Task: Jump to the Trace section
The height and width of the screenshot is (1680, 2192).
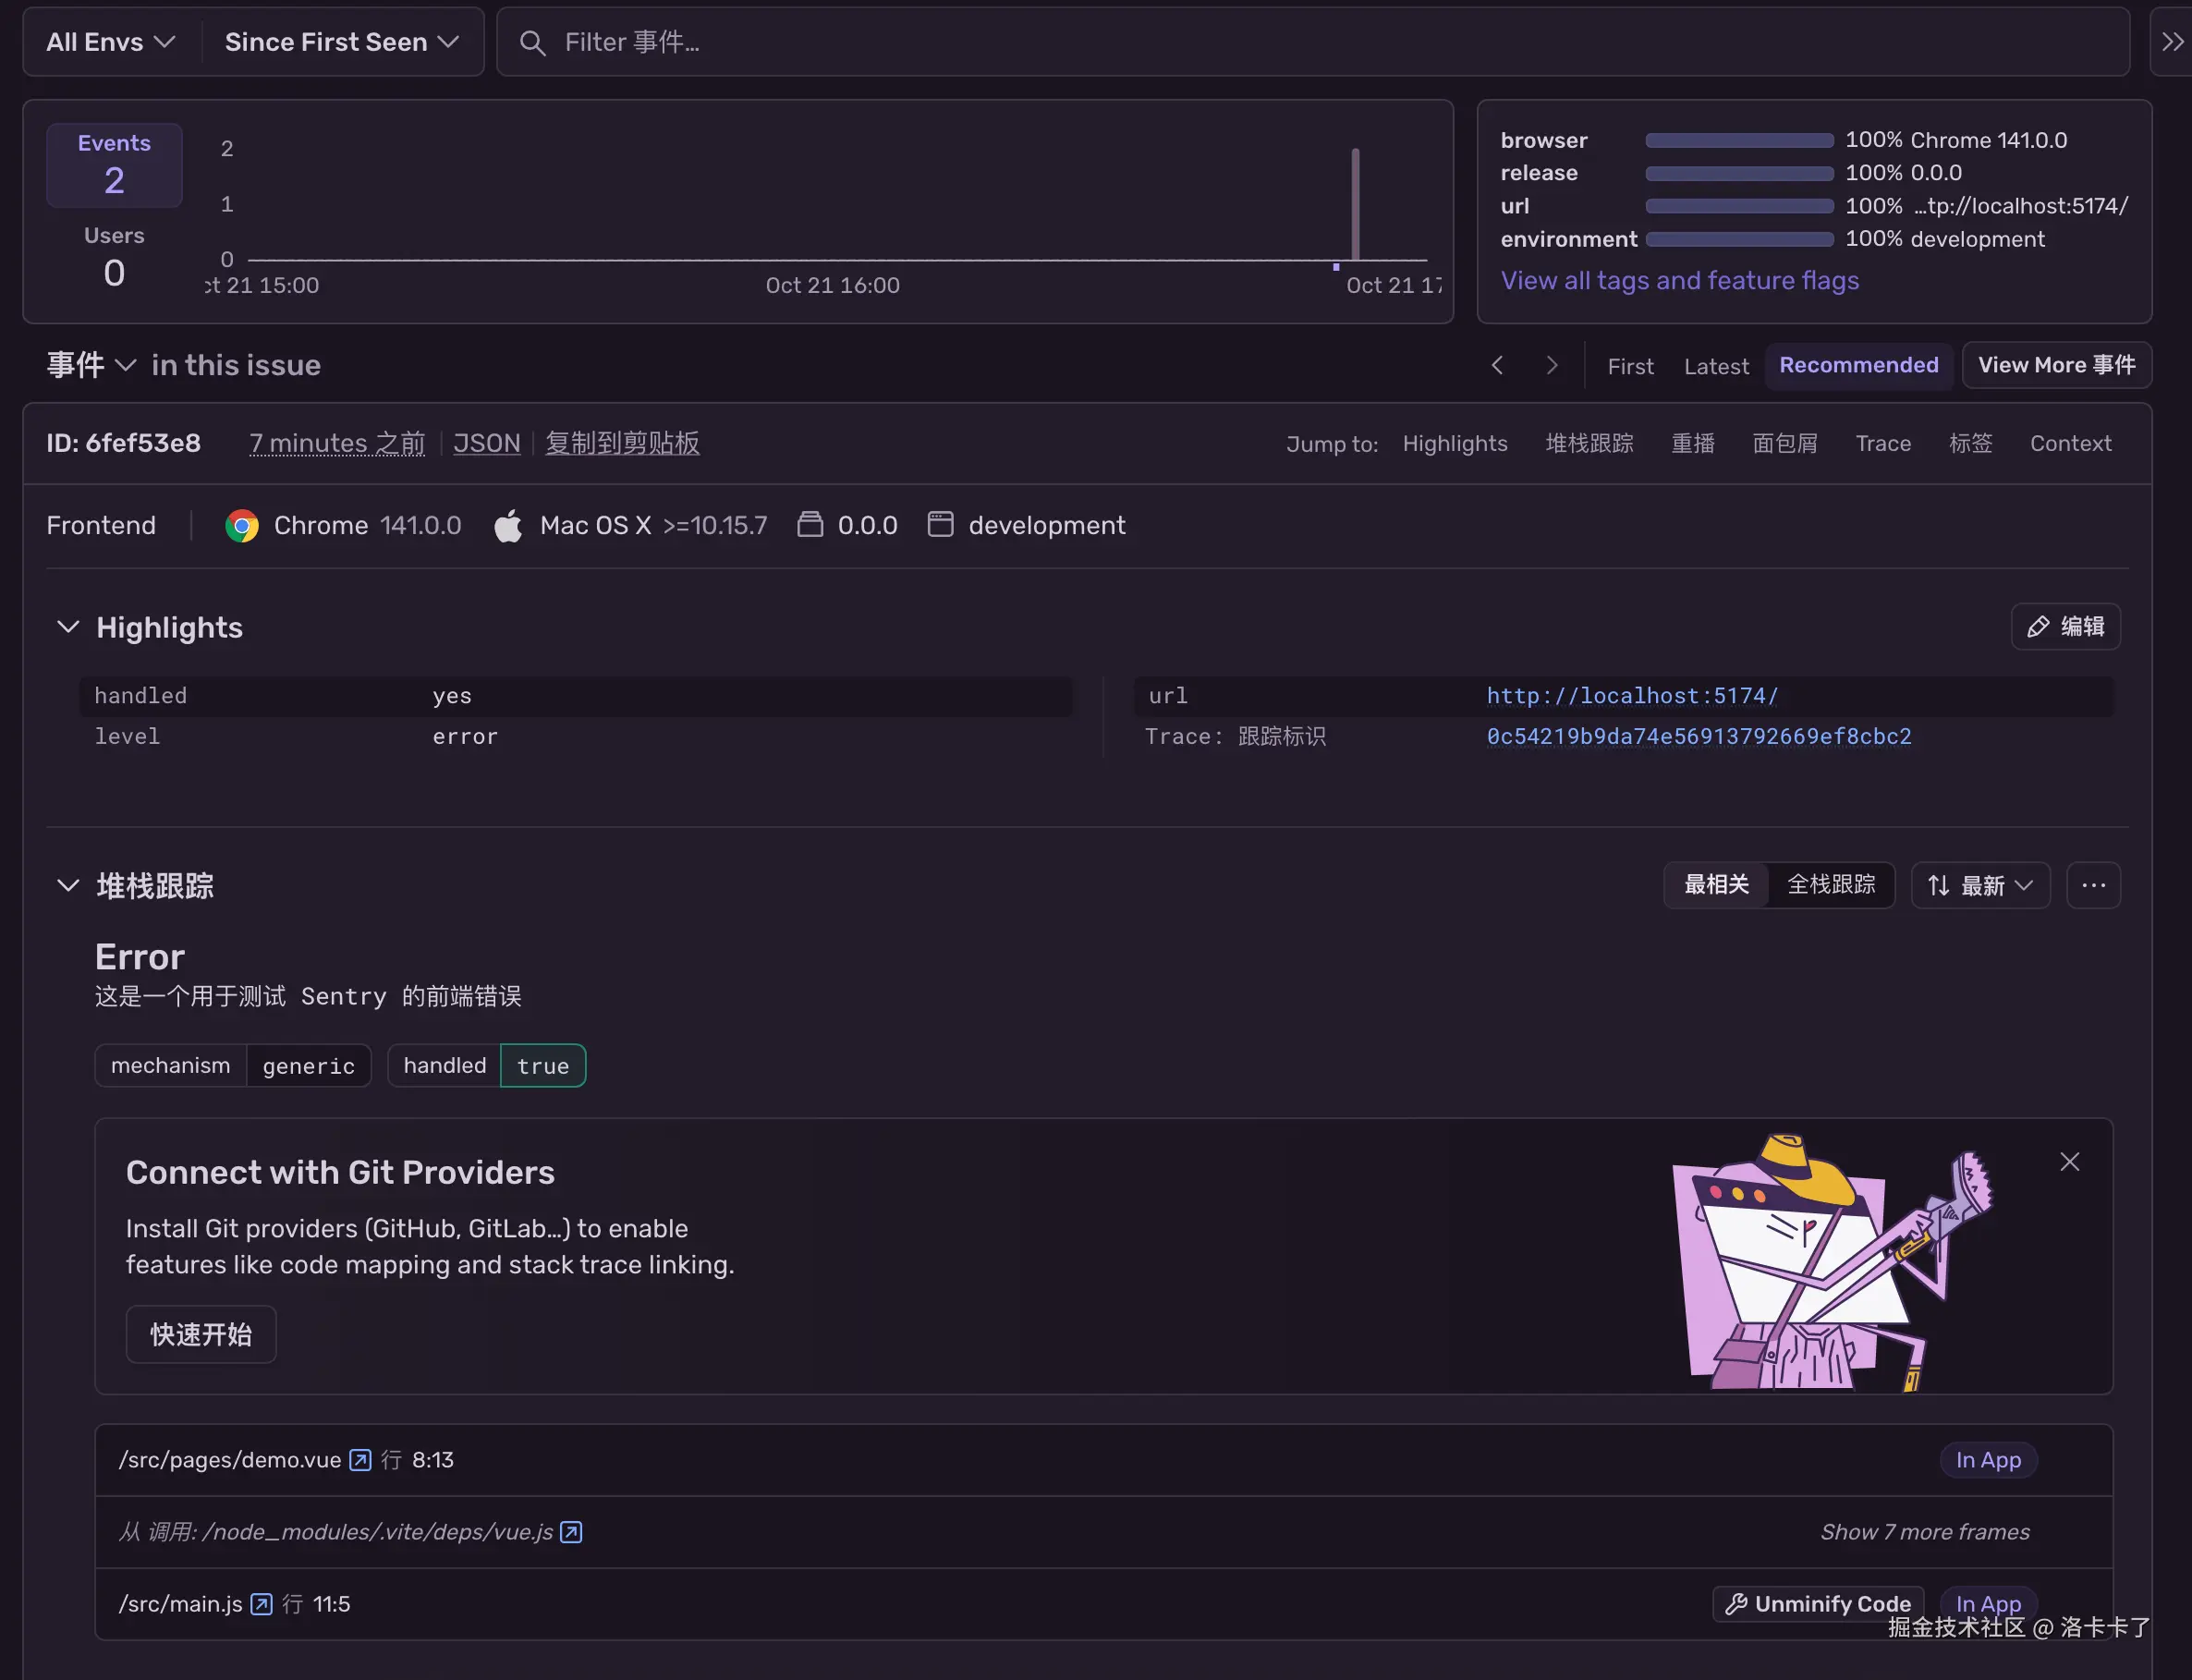Action: (1883, 443)
